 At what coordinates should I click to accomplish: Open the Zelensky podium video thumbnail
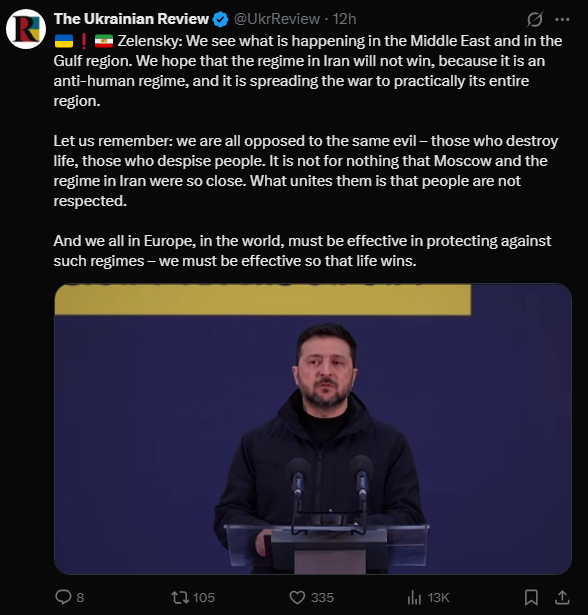(x=313, y=429)
